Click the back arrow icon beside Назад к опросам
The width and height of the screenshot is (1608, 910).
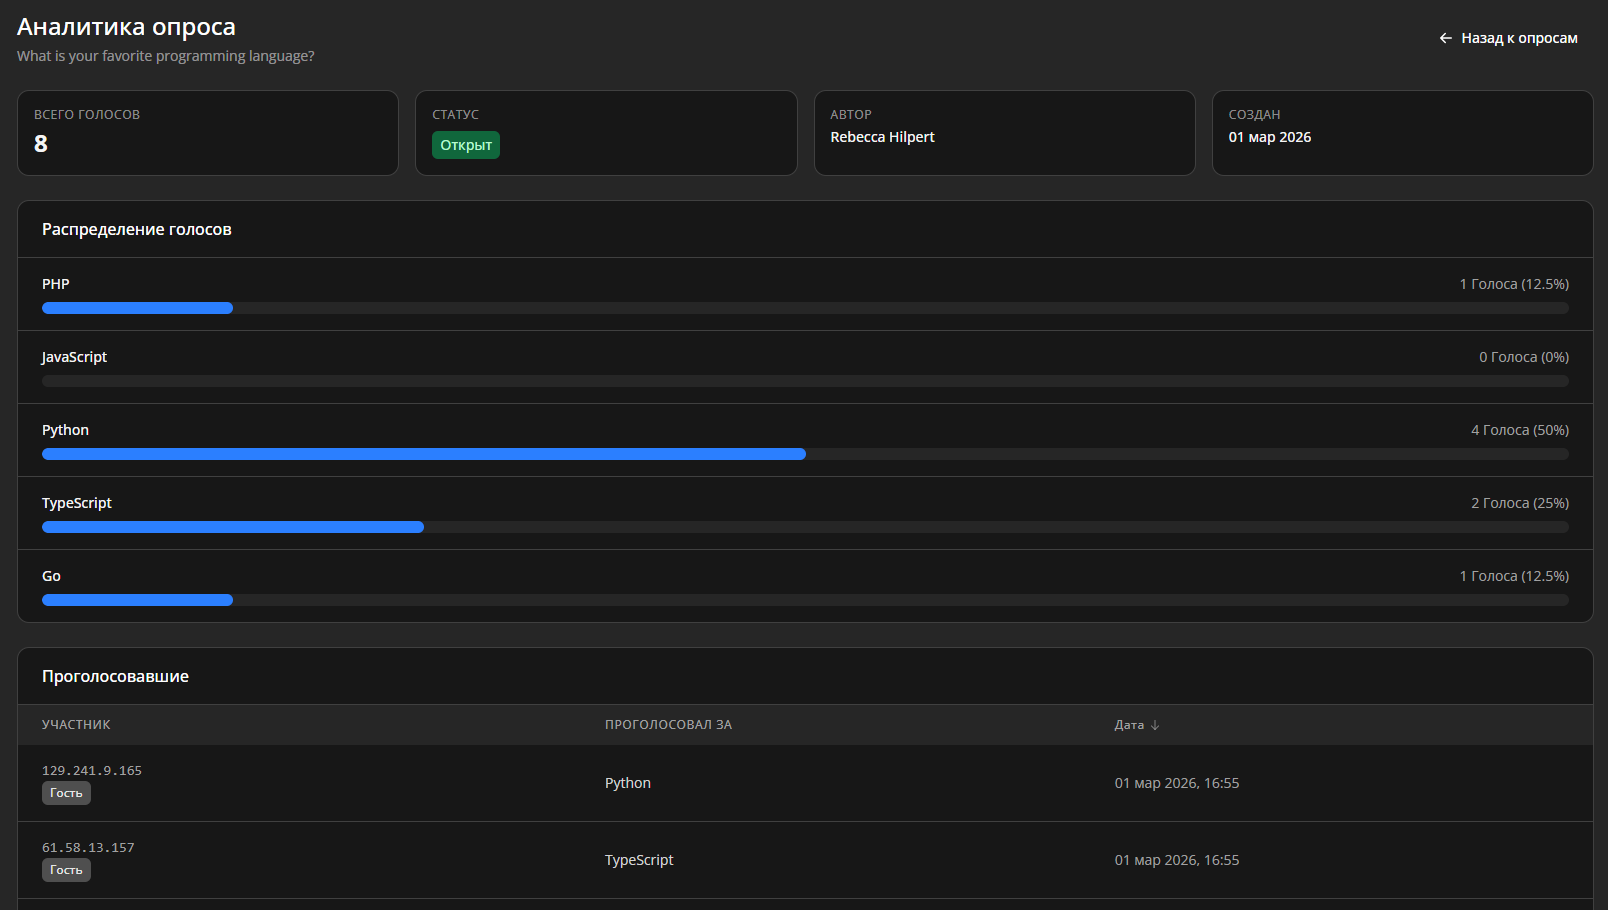[1445, 38]
